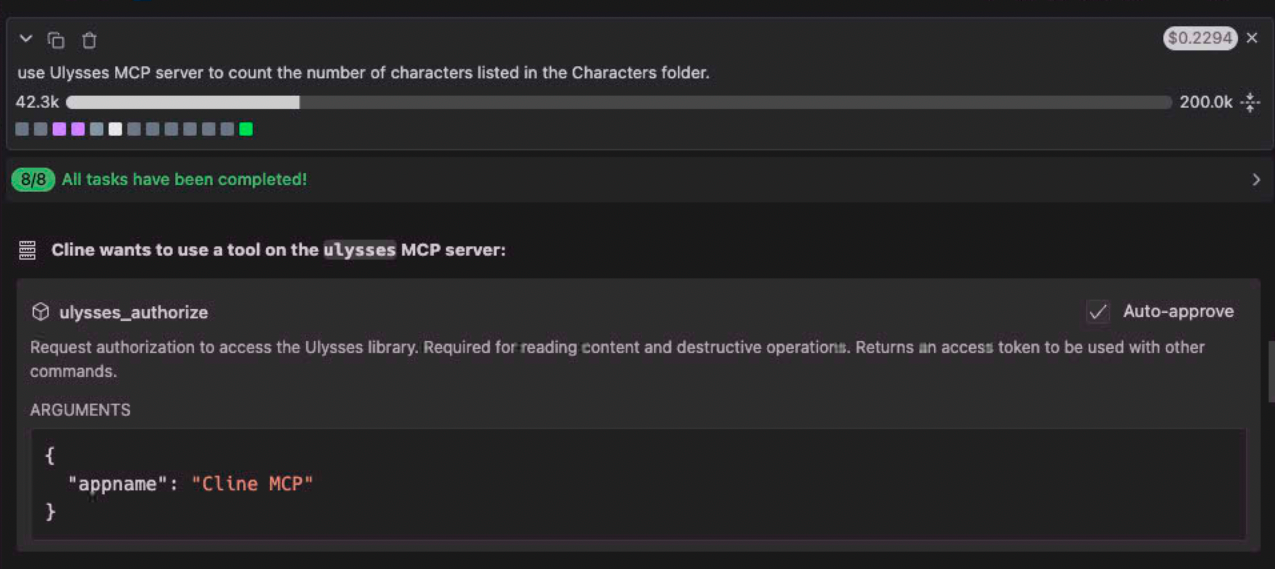Click the vertical scrollbar thumb on the right

click(x=1270, y=370)
